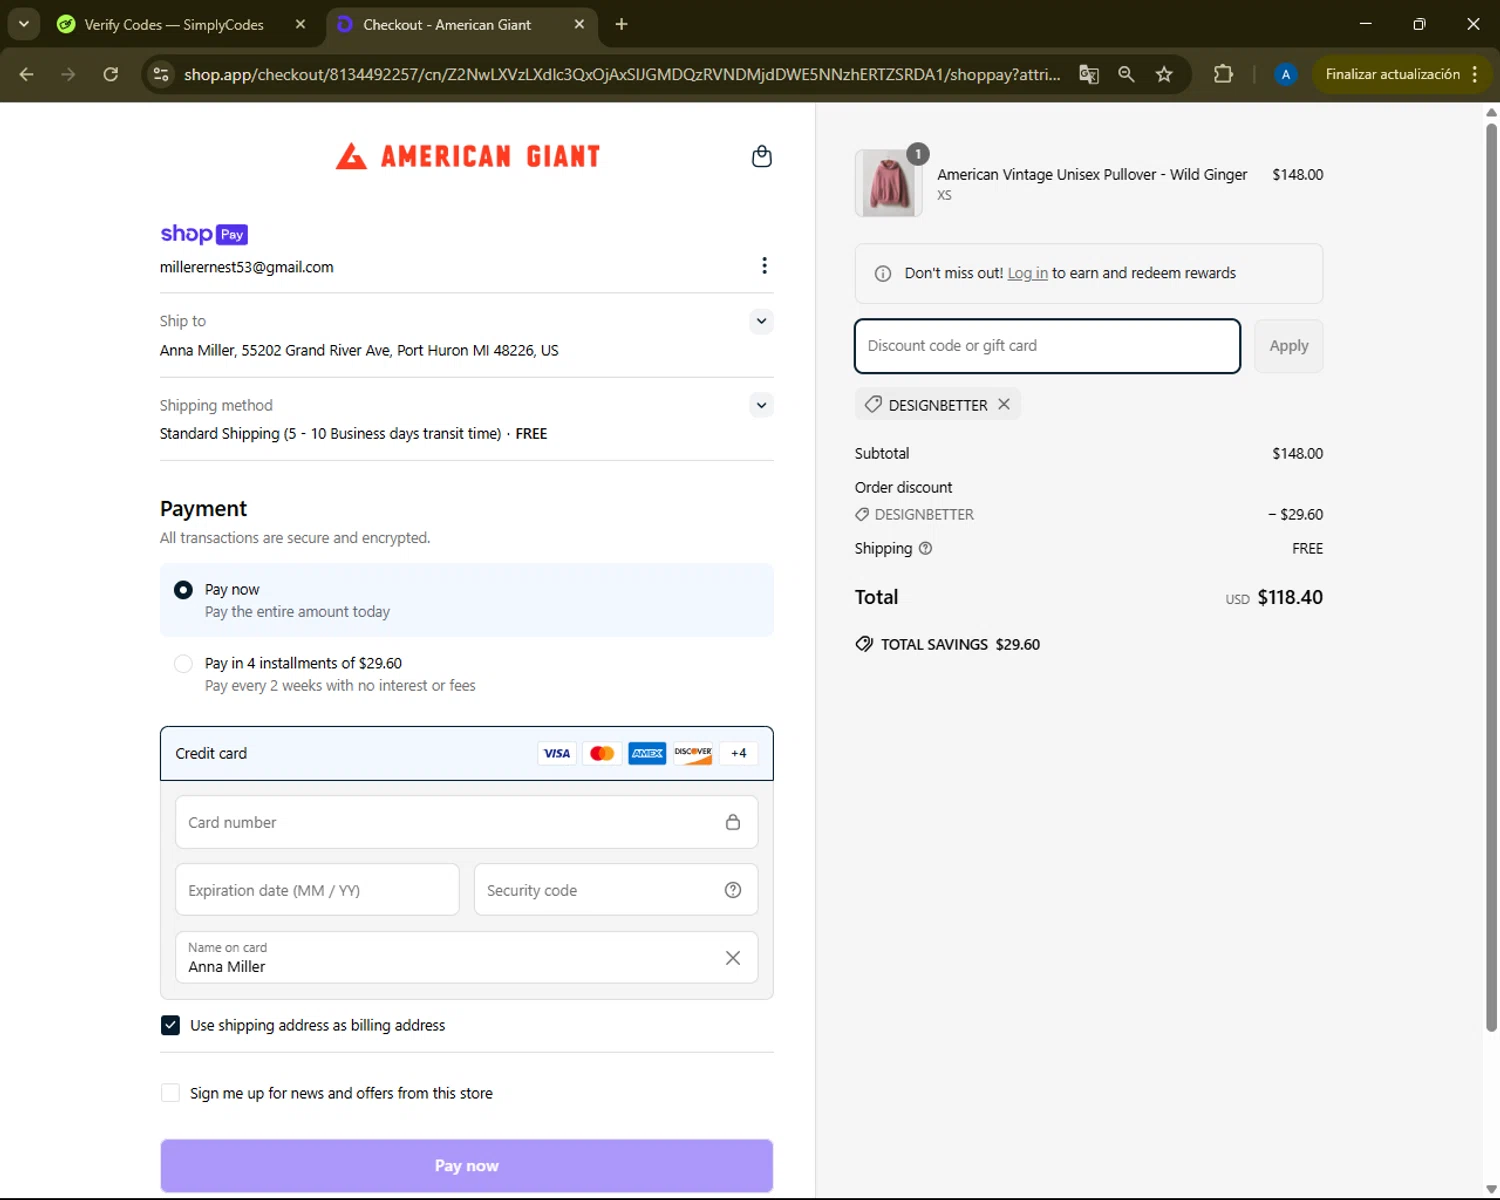This screenshot has height=1200, width=1500.
Task: Click the American Giant logo
Action: point(468,156)
